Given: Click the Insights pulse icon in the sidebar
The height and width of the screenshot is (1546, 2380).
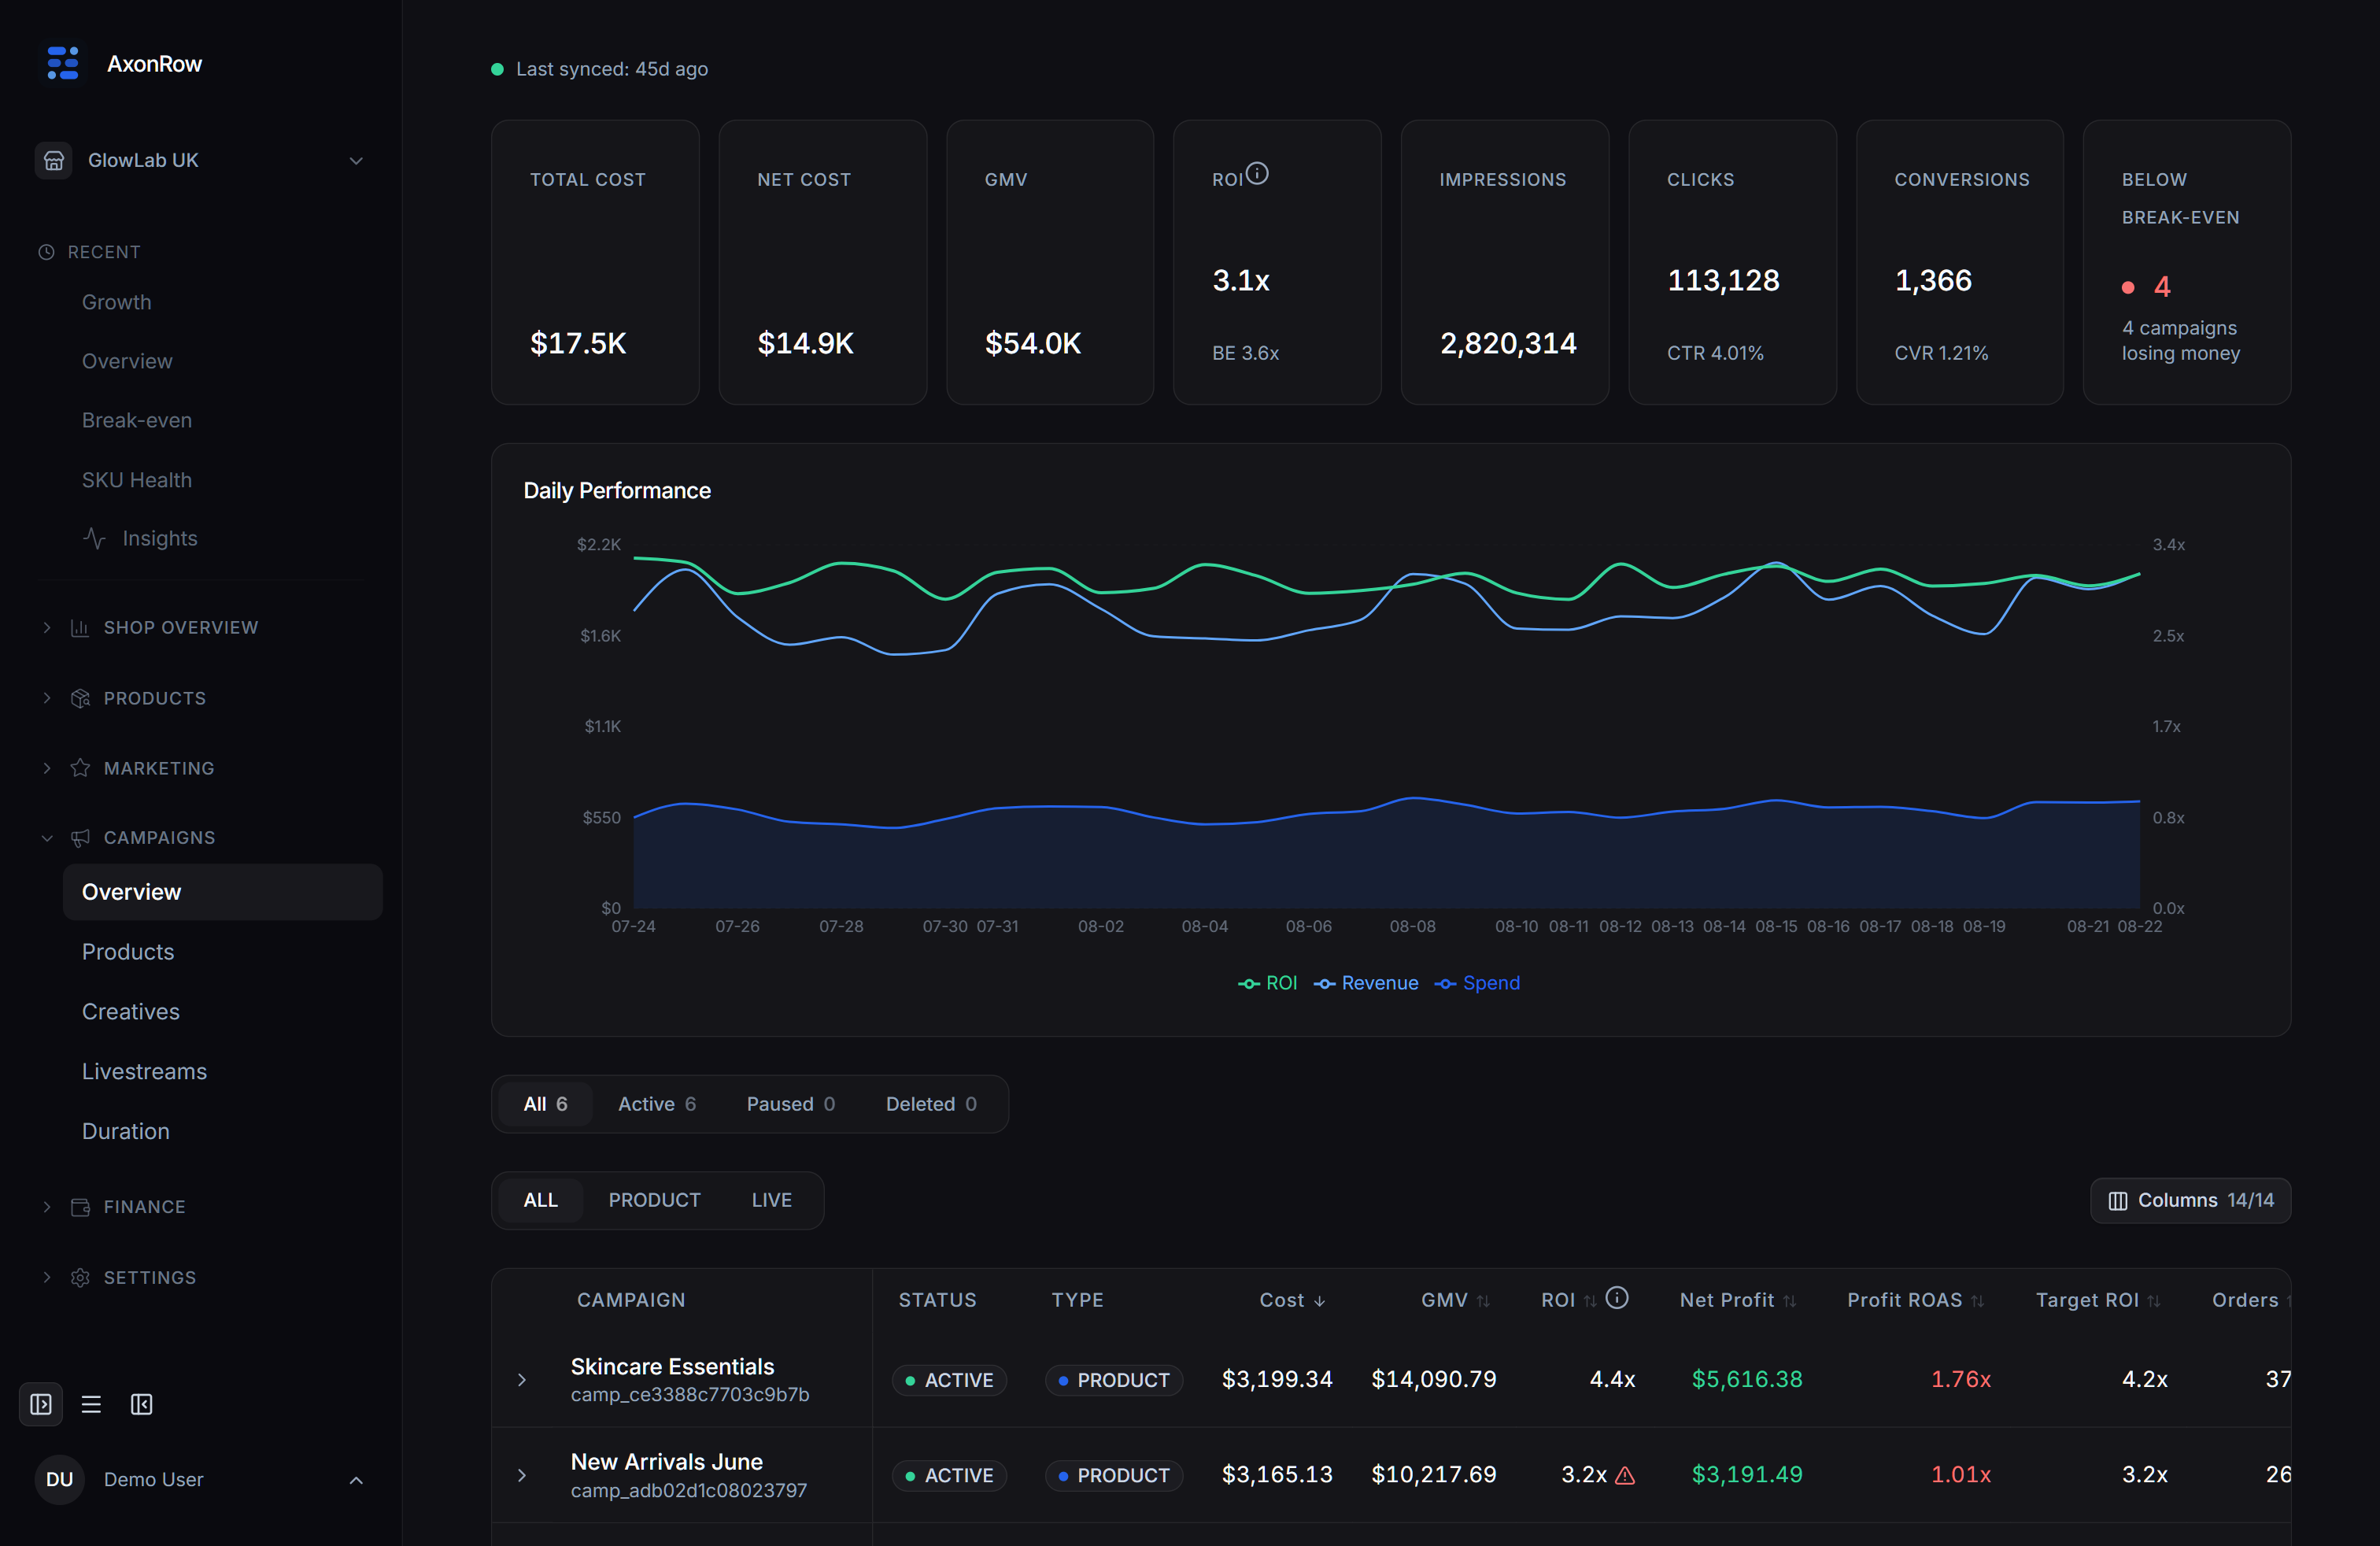Looking at the screenshot, I should click(94, 538).
